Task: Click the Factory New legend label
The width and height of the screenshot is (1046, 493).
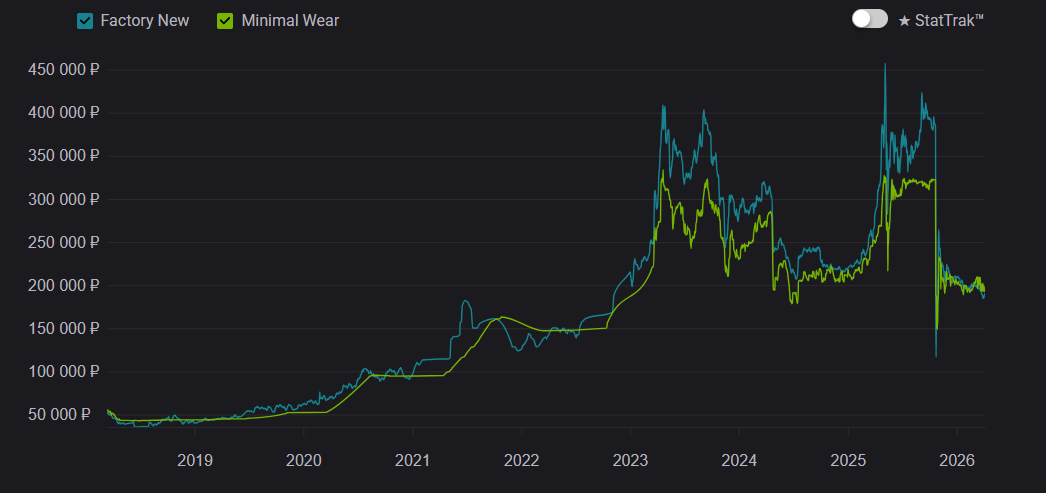Action: [x=145, y=20]
